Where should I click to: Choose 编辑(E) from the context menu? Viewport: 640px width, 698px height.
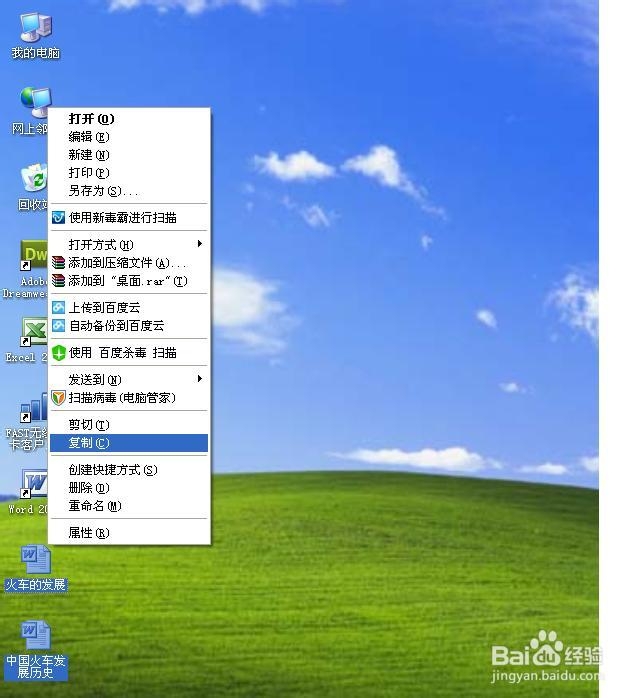click(129, 137)
